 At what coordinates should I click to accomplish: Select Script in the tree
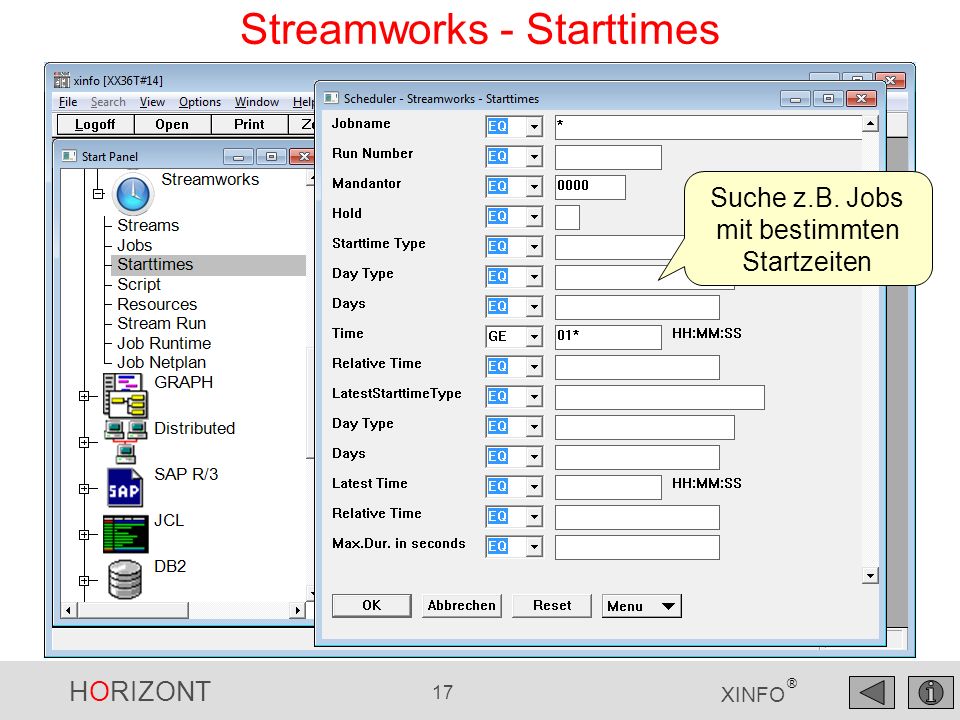tap(139, 285)
